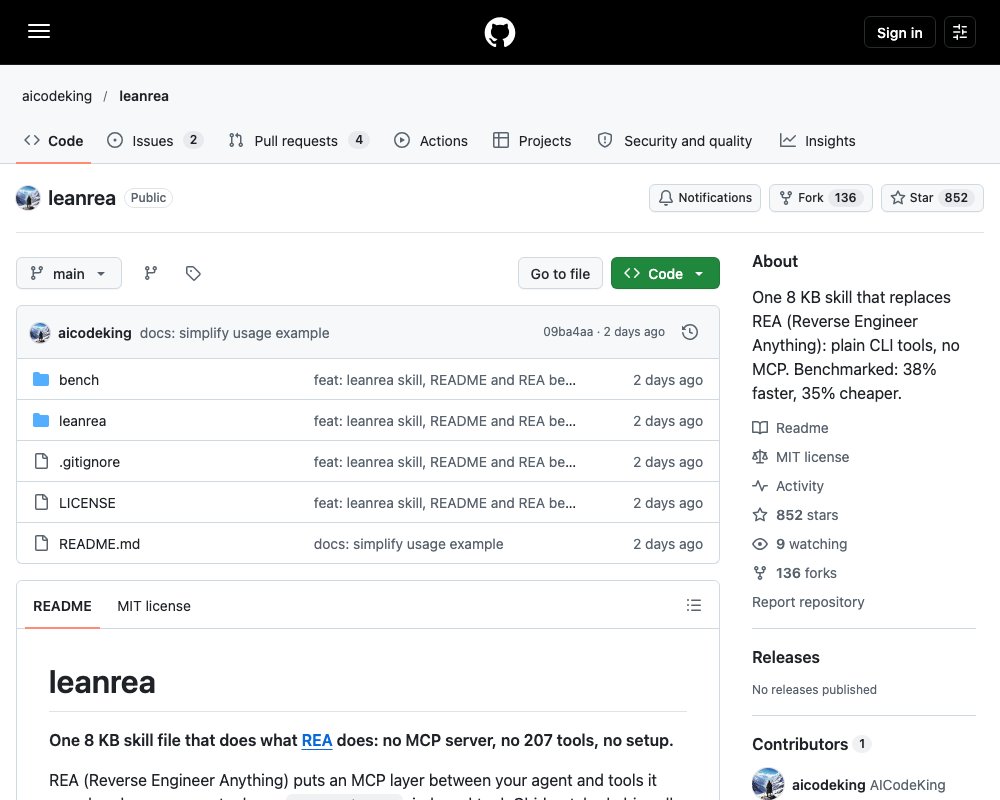Star the repository with the Star button
The image size is (1000, 800).
[932, 198]
